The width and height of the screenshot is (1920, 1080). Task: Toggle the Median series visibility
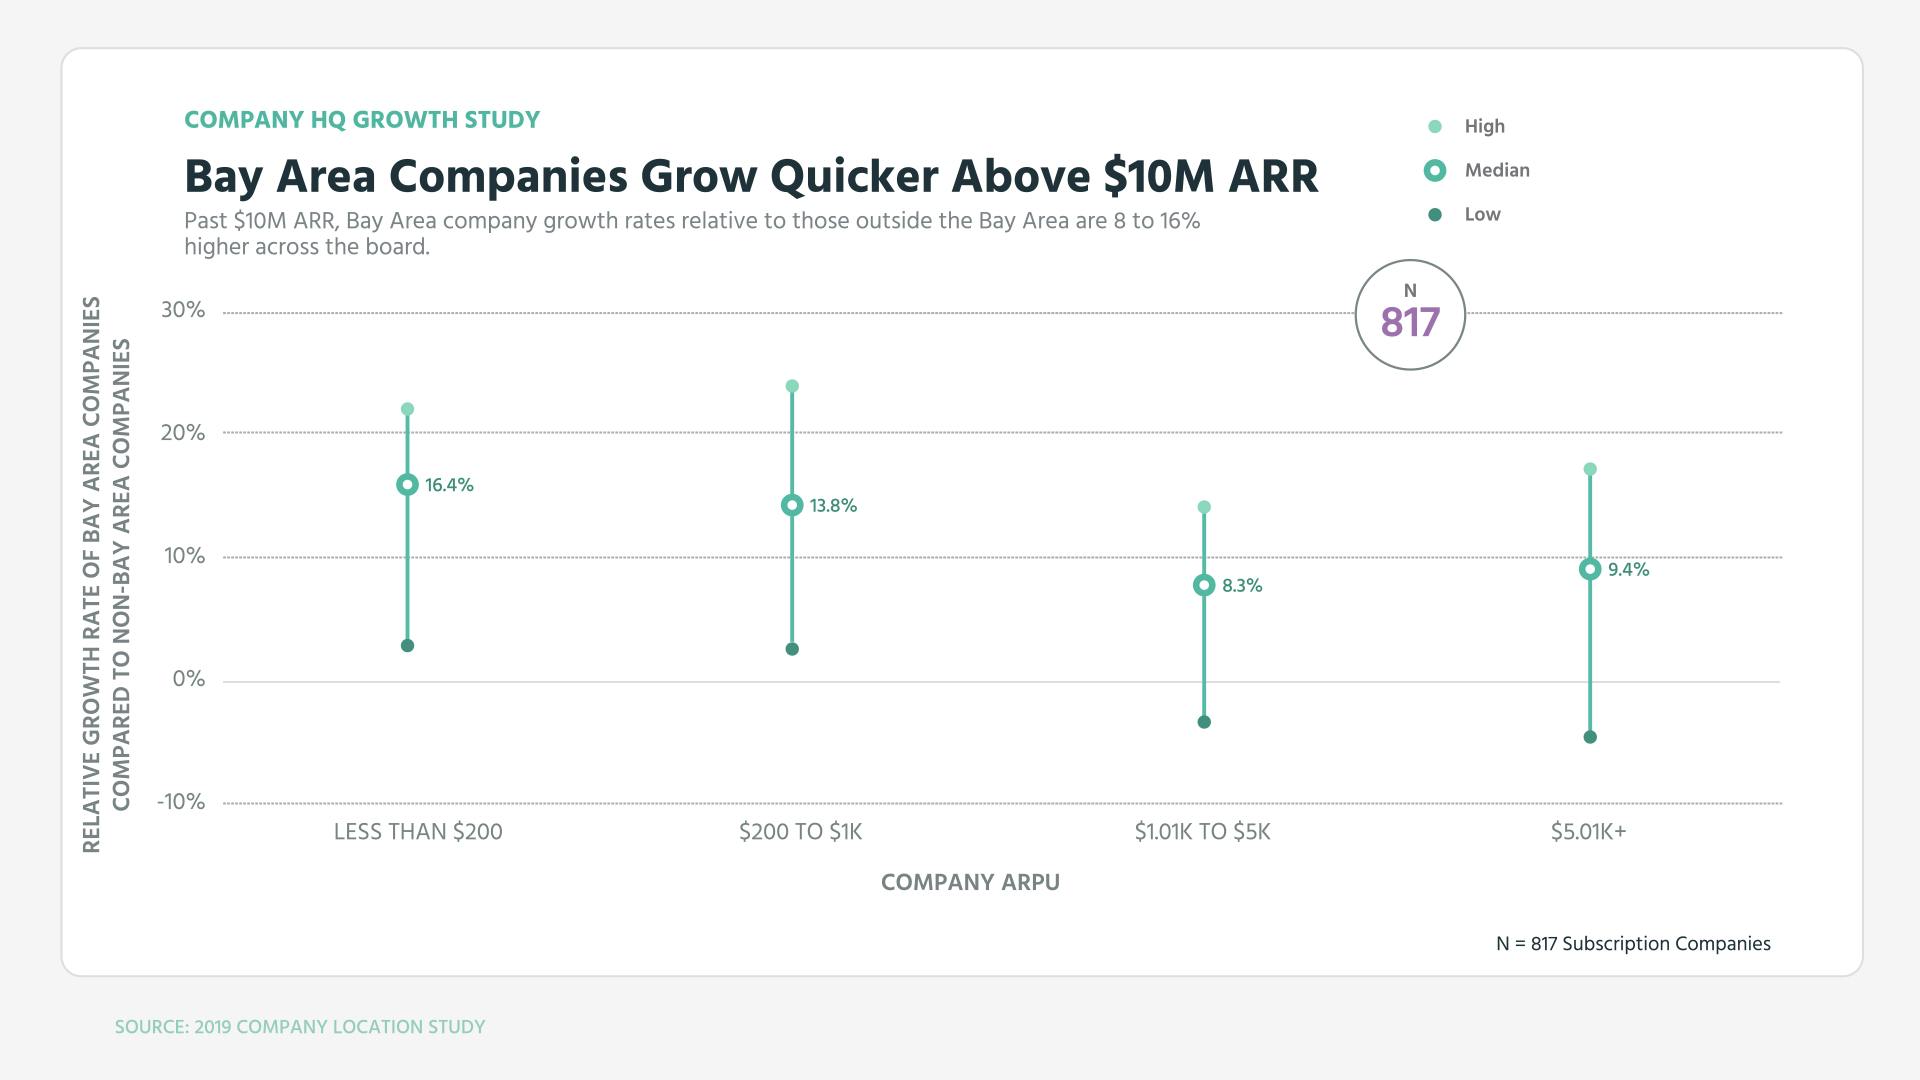[1498, 170]
